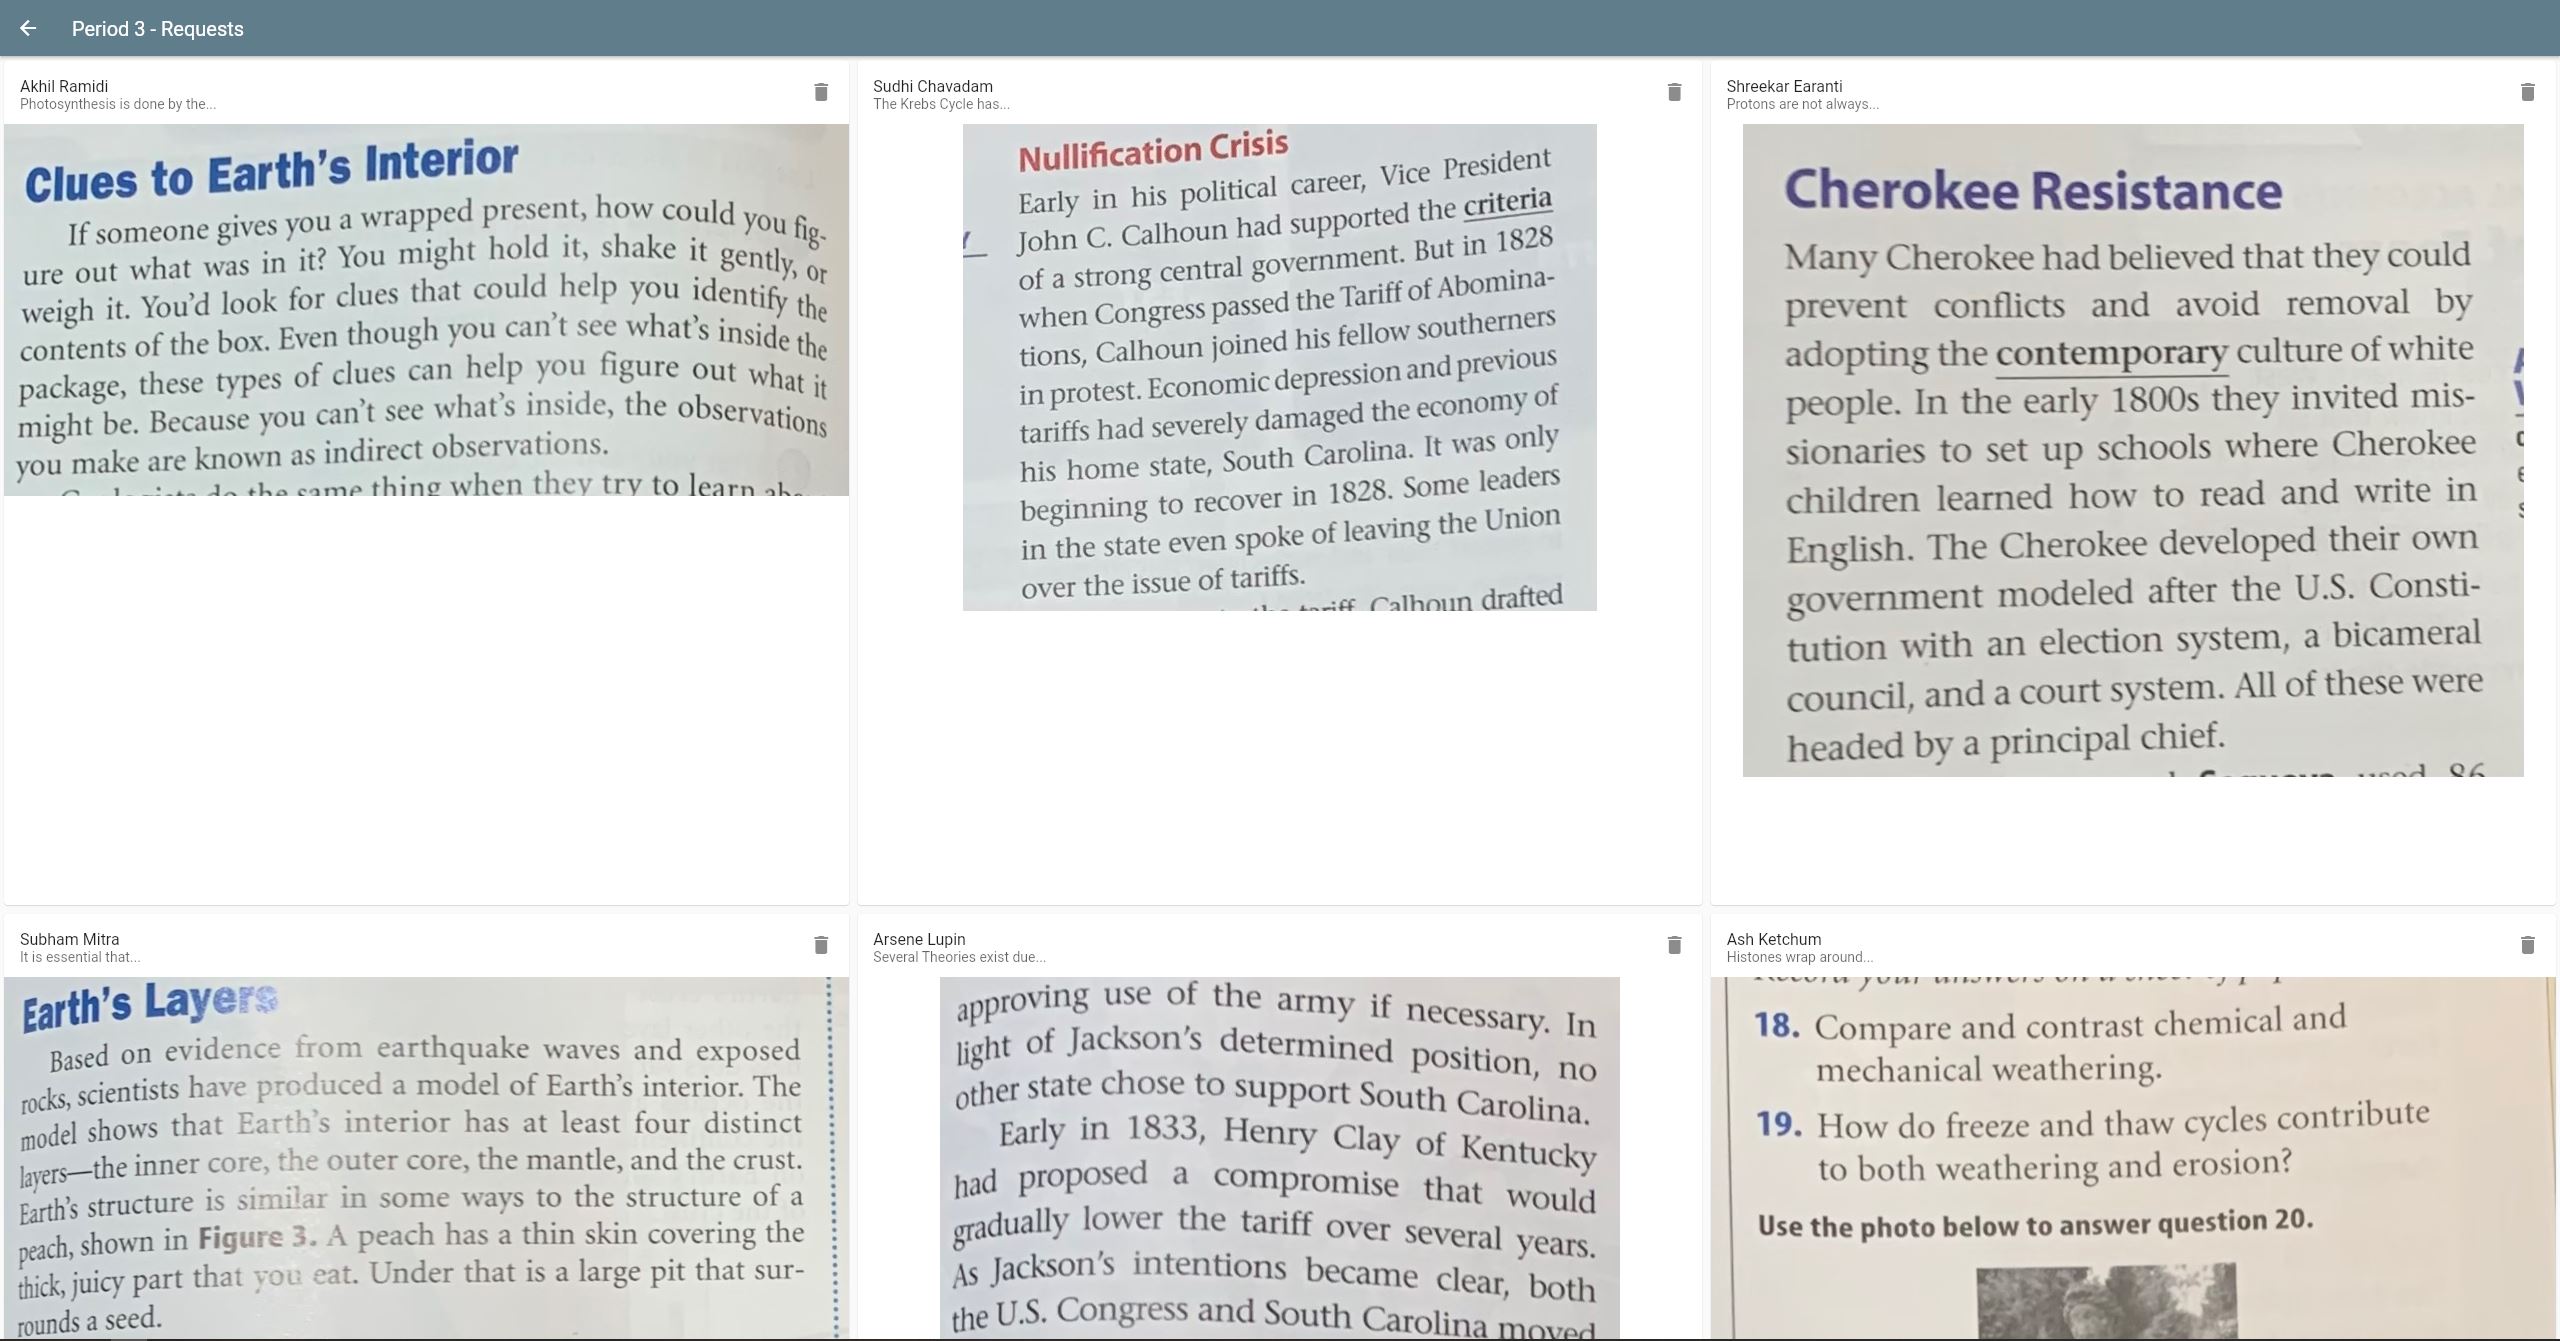Click the Period 3 - Requests title
Image resolution: width=2560 pixels, height=1341 pixels.
pos(157,29)
